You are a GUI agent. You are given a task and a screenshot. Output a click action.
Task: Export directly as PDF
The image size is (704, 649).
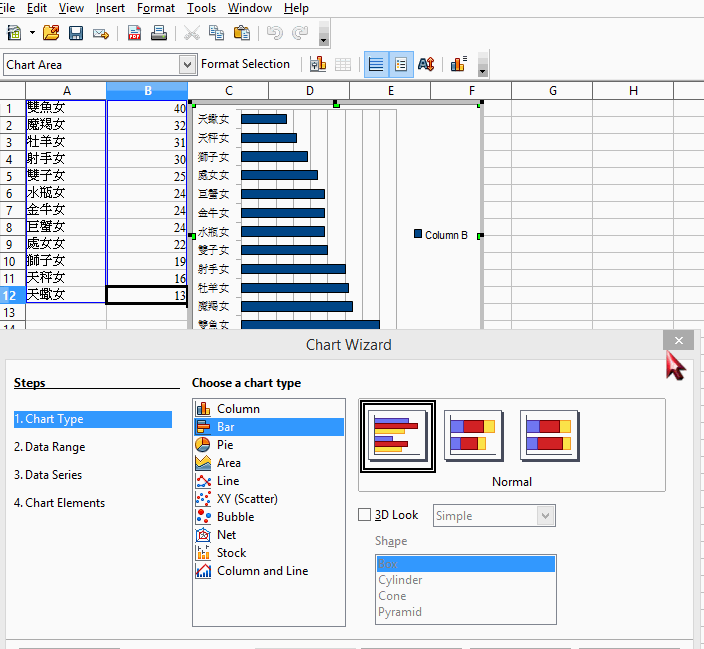[x=135, y=33]
